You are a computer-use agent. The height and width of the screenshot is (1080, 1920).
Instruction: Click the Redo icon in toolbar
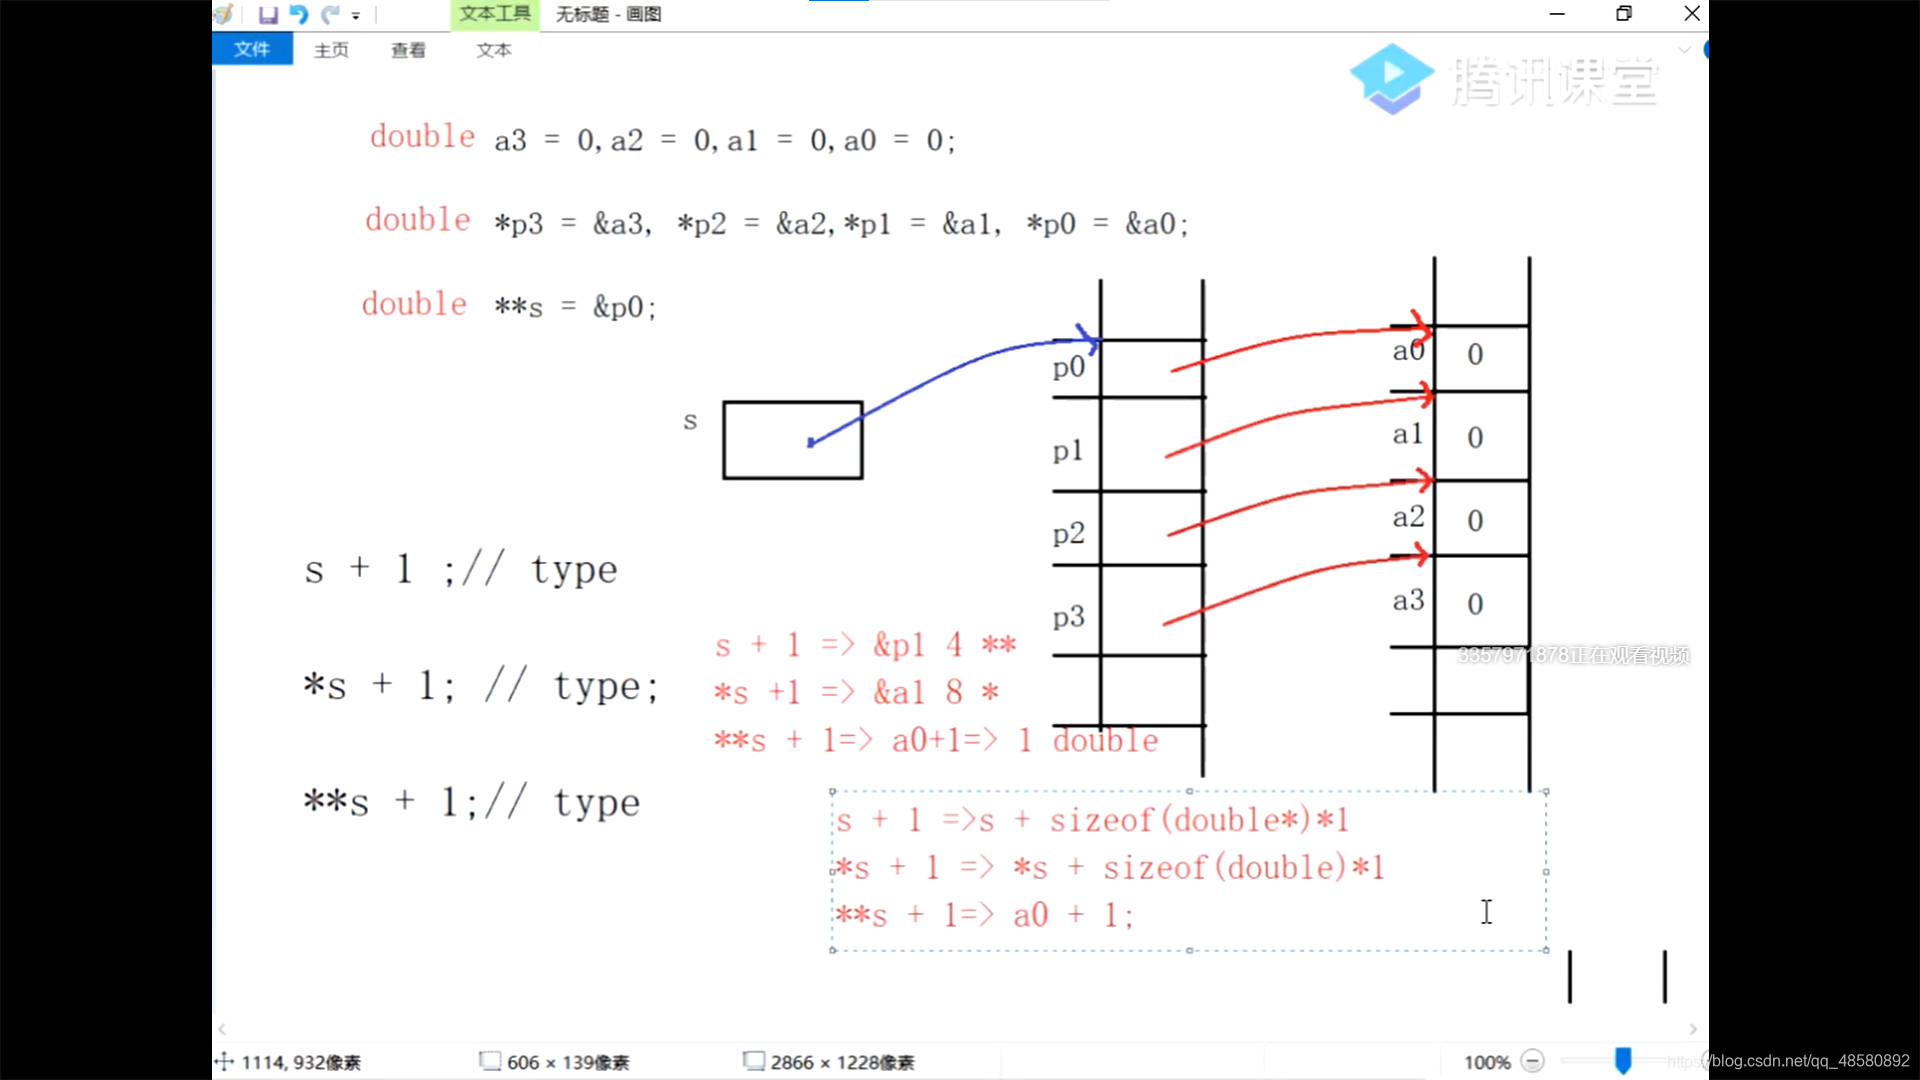[x=332, y=13]
